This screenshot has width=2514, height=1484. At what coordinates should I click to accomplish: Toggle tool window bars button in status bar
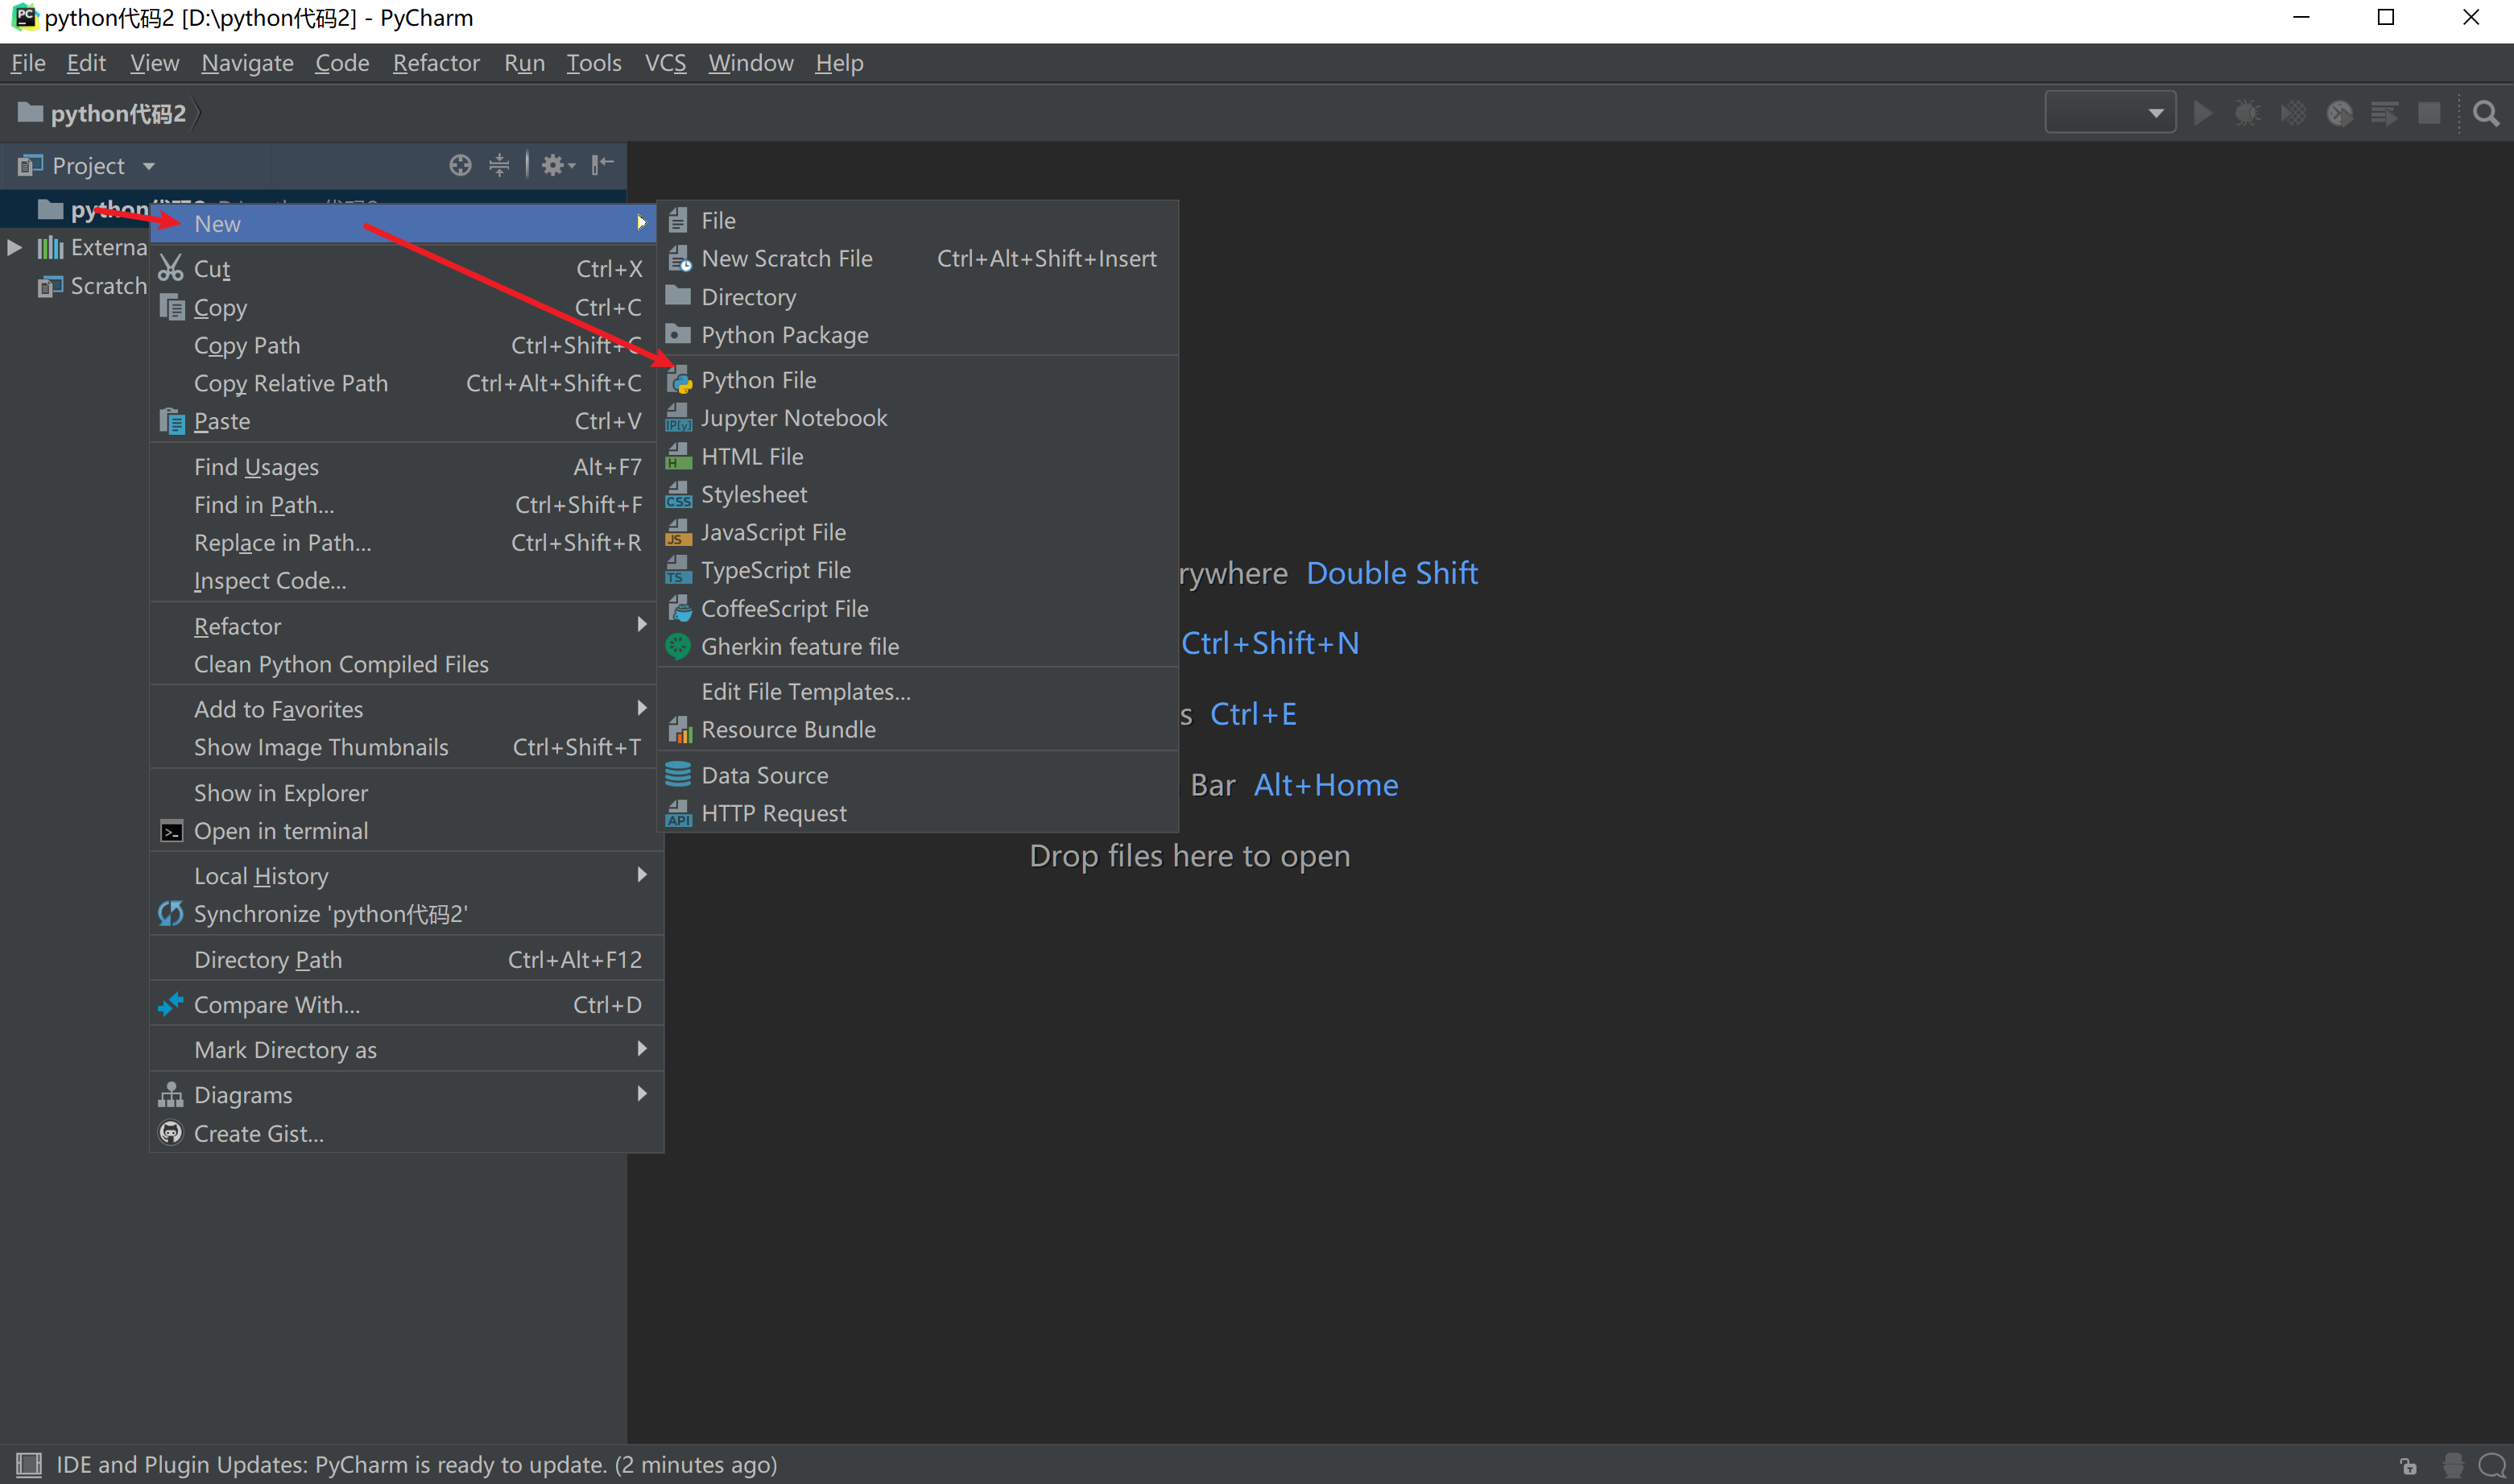pos(29,1465)
